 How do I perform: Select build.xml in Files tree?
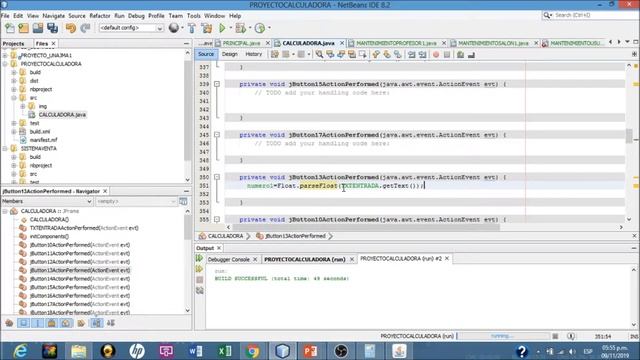(40, 131)
